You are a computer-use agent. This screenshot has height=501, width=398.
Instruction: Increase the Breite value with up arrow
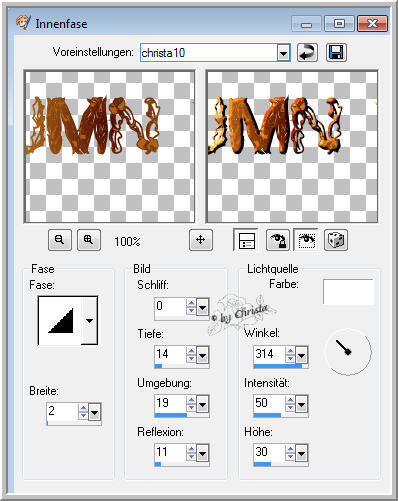coord(83,409)
